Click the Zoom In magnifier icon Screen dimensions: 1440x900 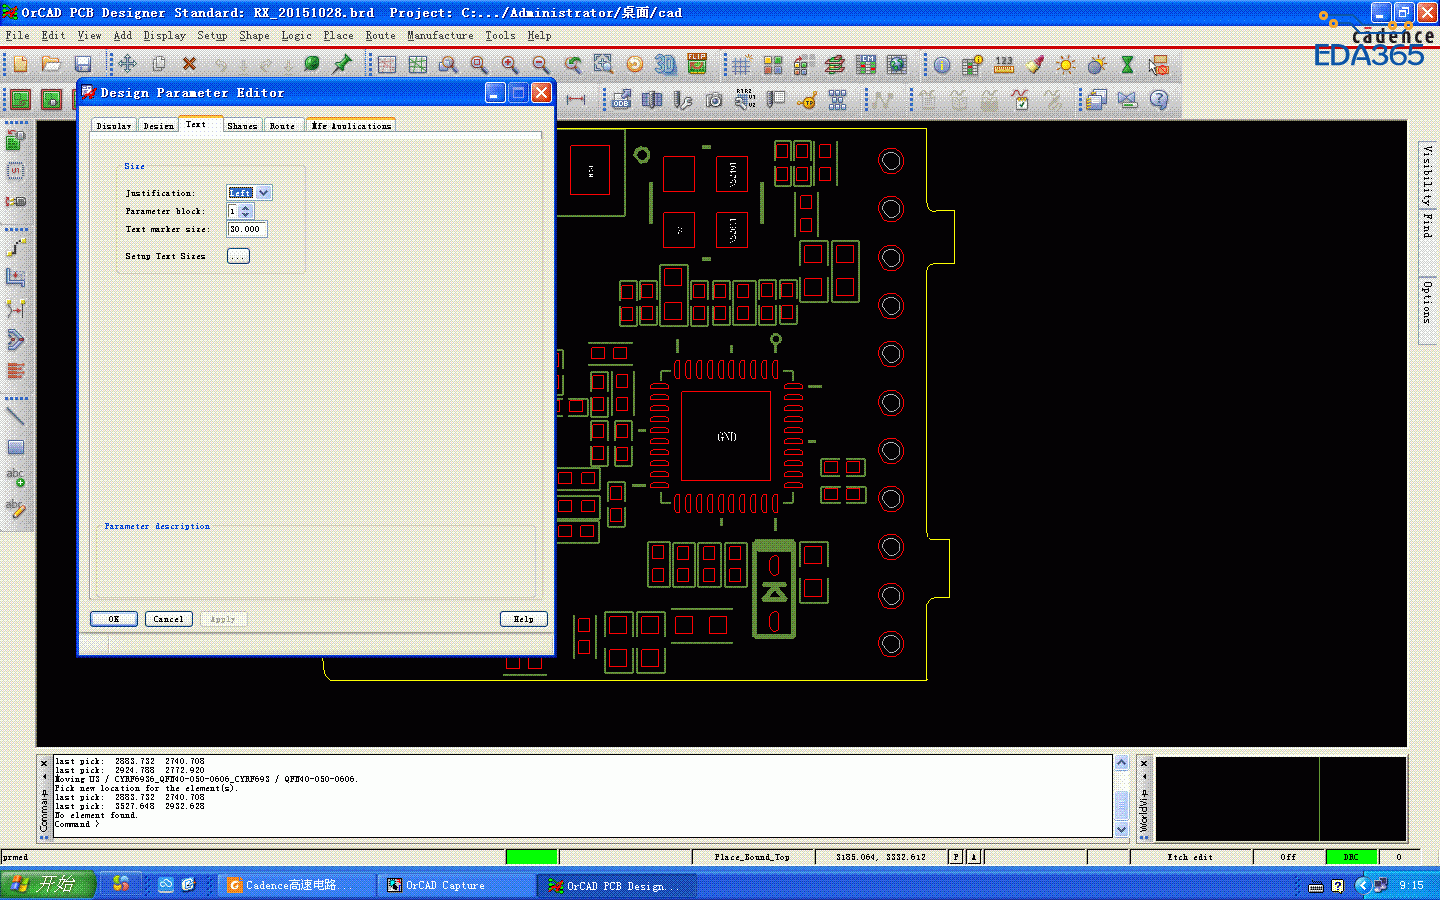point(510,65)
